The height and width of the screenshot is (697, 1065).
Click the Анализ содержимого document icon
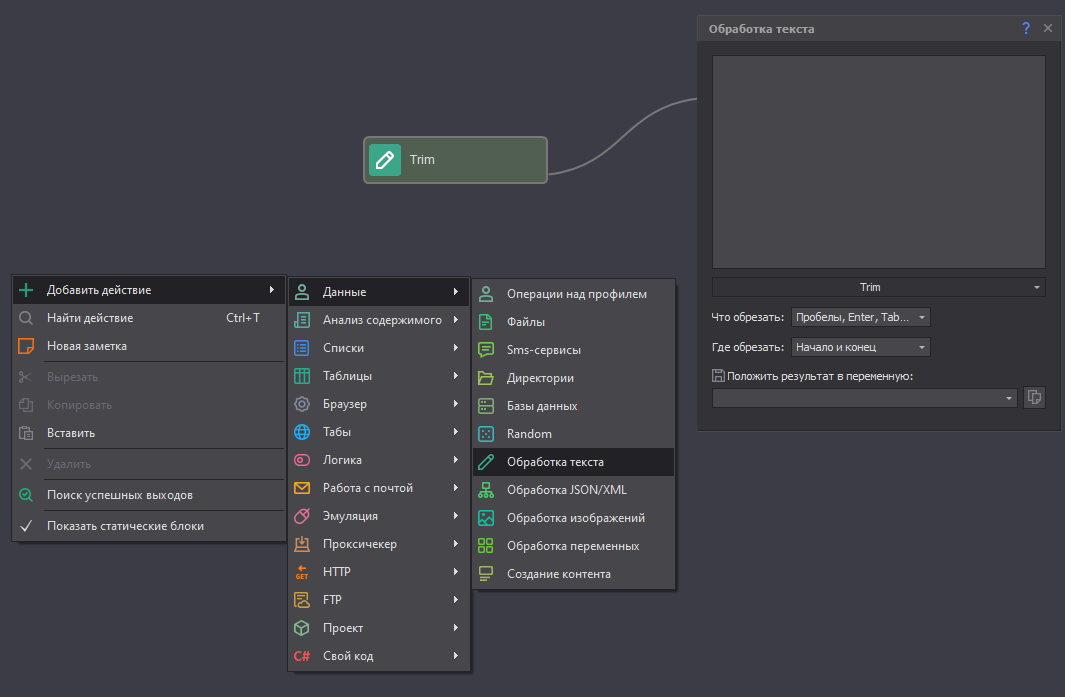coord(302,320)
